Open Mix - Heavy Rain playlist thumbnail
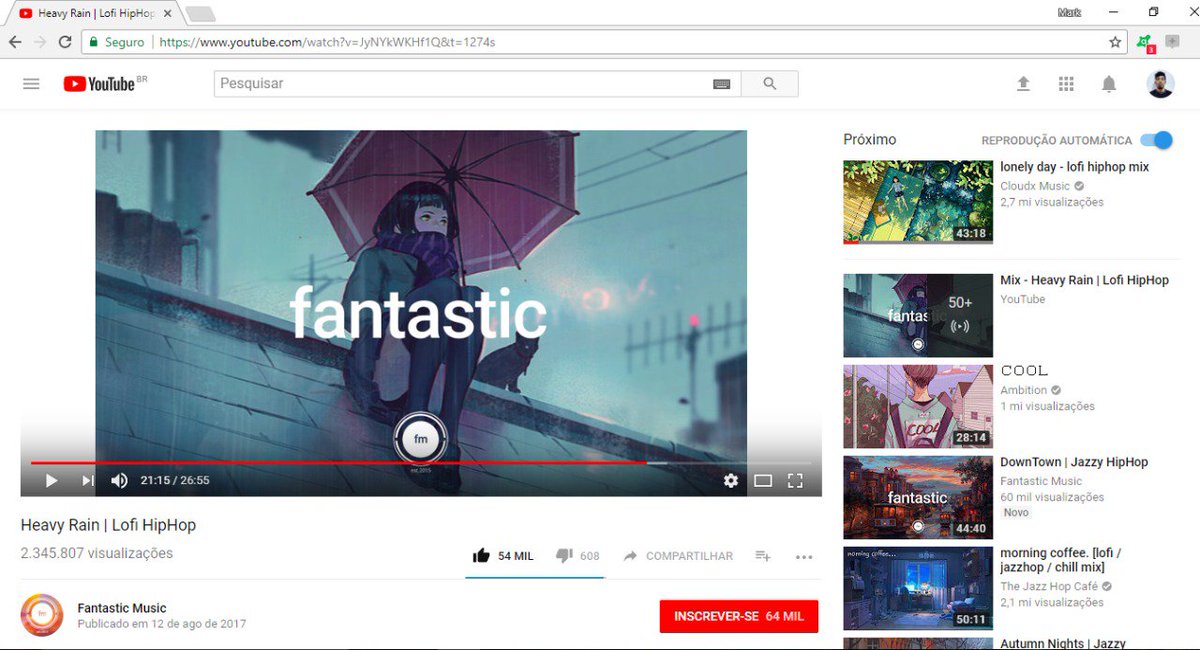 tap(918, 315)
